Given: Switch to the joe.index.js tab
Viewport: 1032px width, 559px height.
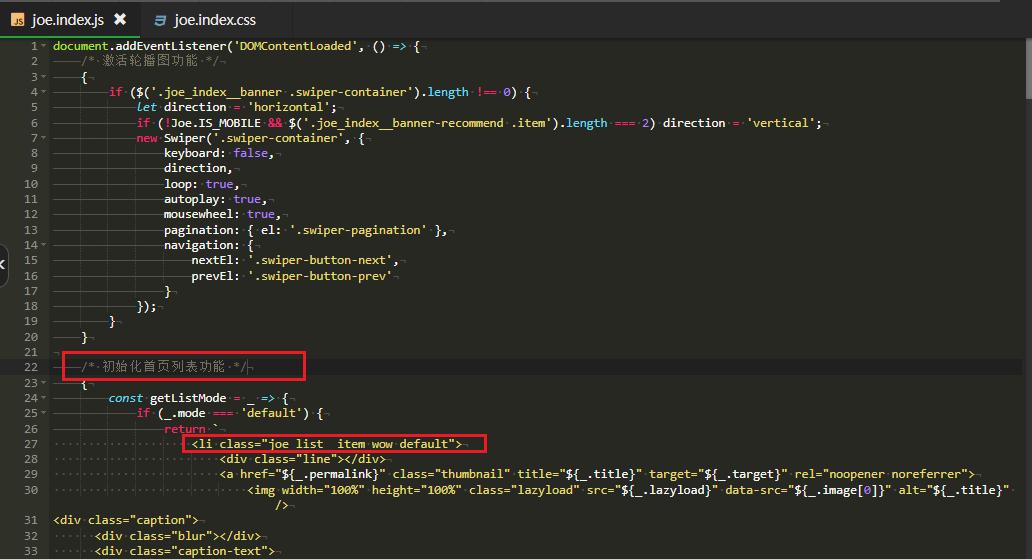Looking at the screenshot, I should coord(68,20).
